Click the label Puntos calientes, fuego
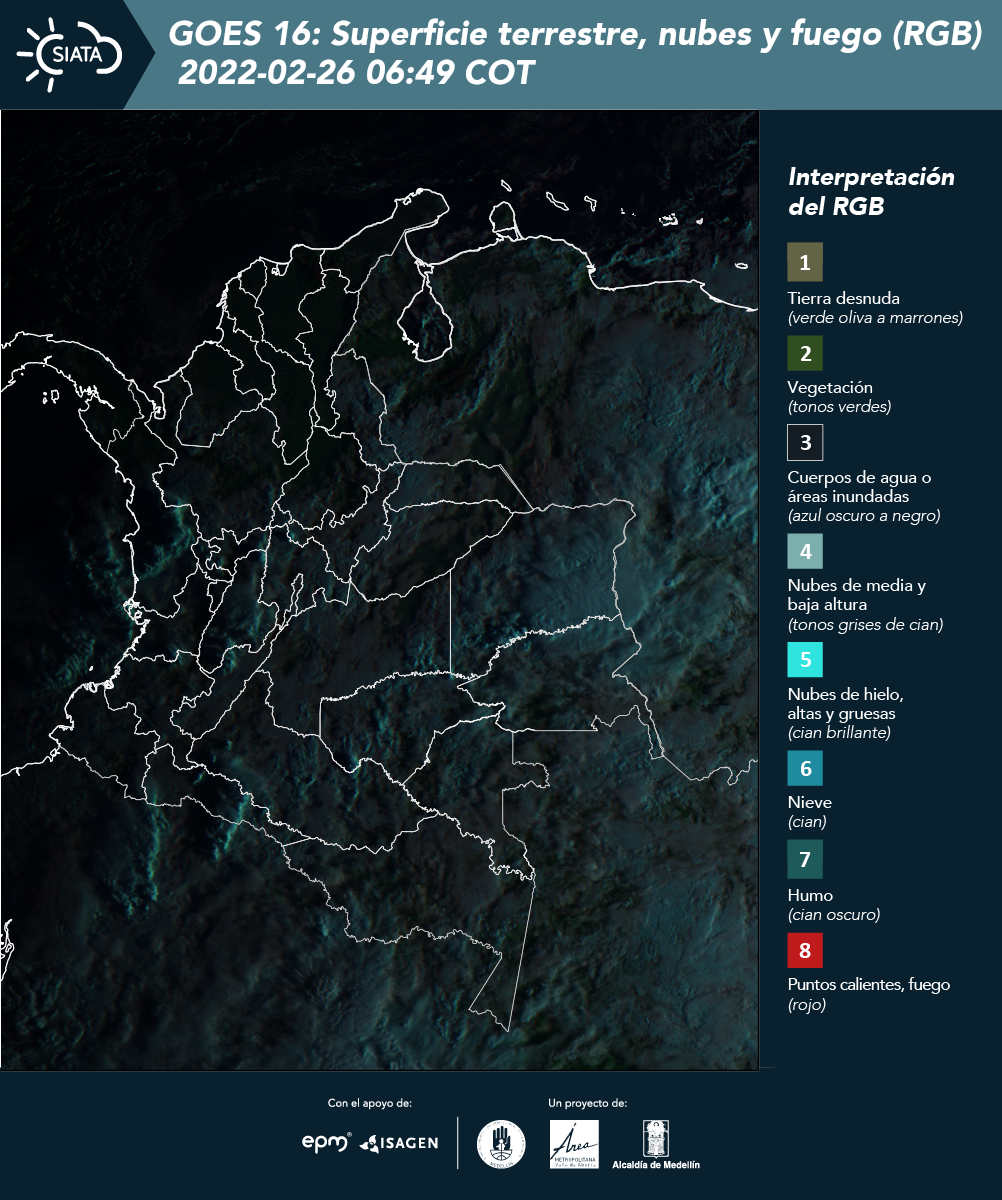Image resolution: width=1002 pixels, height=1200 pixels. click(869, 985)
